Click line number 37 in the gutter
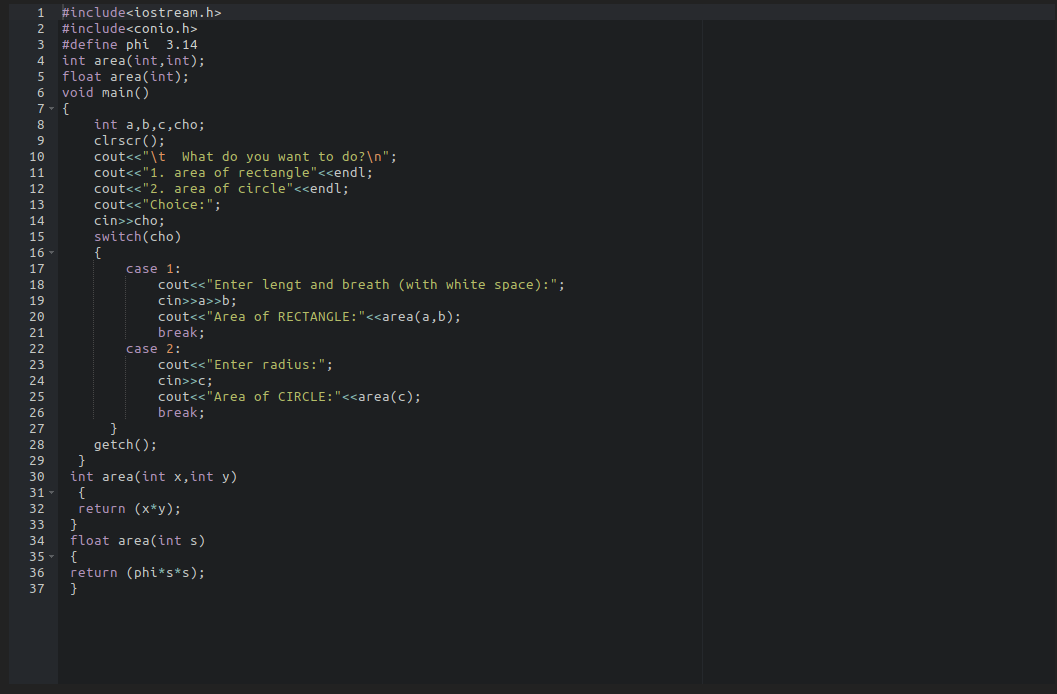1057x694 pixels. click(x=36, y=589)
